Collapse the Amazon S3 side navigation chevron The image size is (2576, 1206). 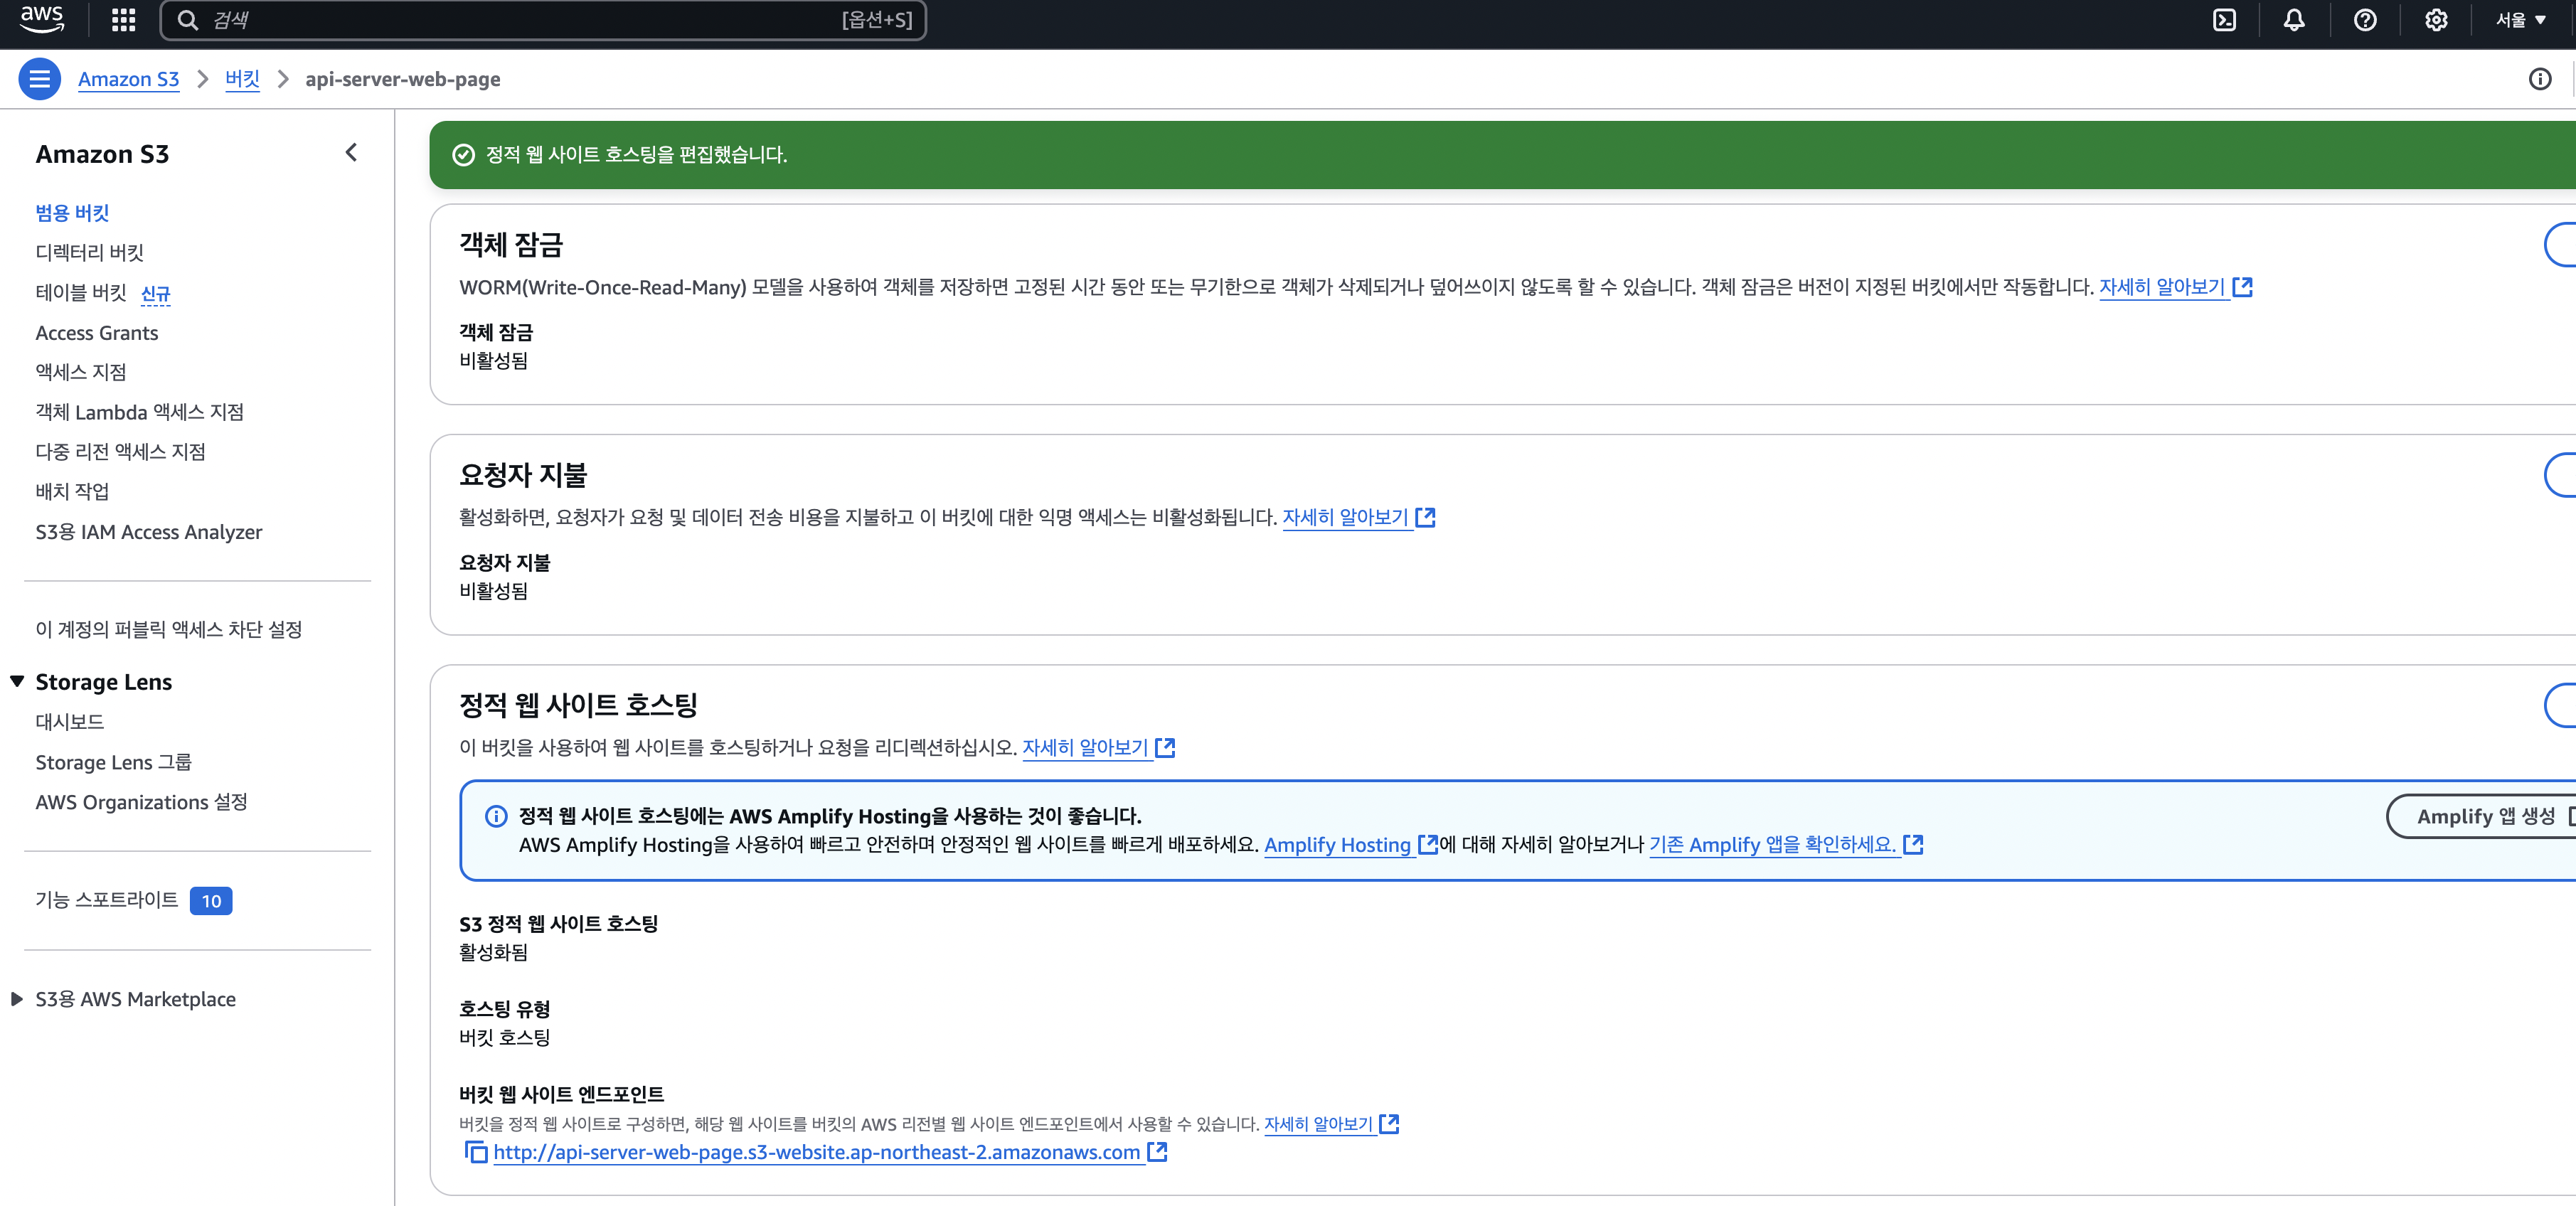[351, 153]
